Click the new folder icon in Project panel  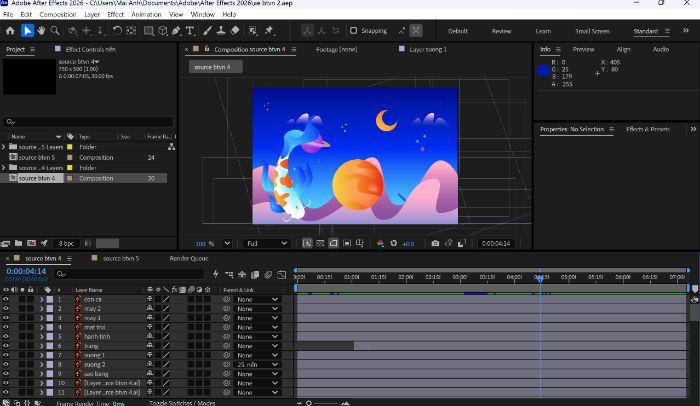click(18, 243)
